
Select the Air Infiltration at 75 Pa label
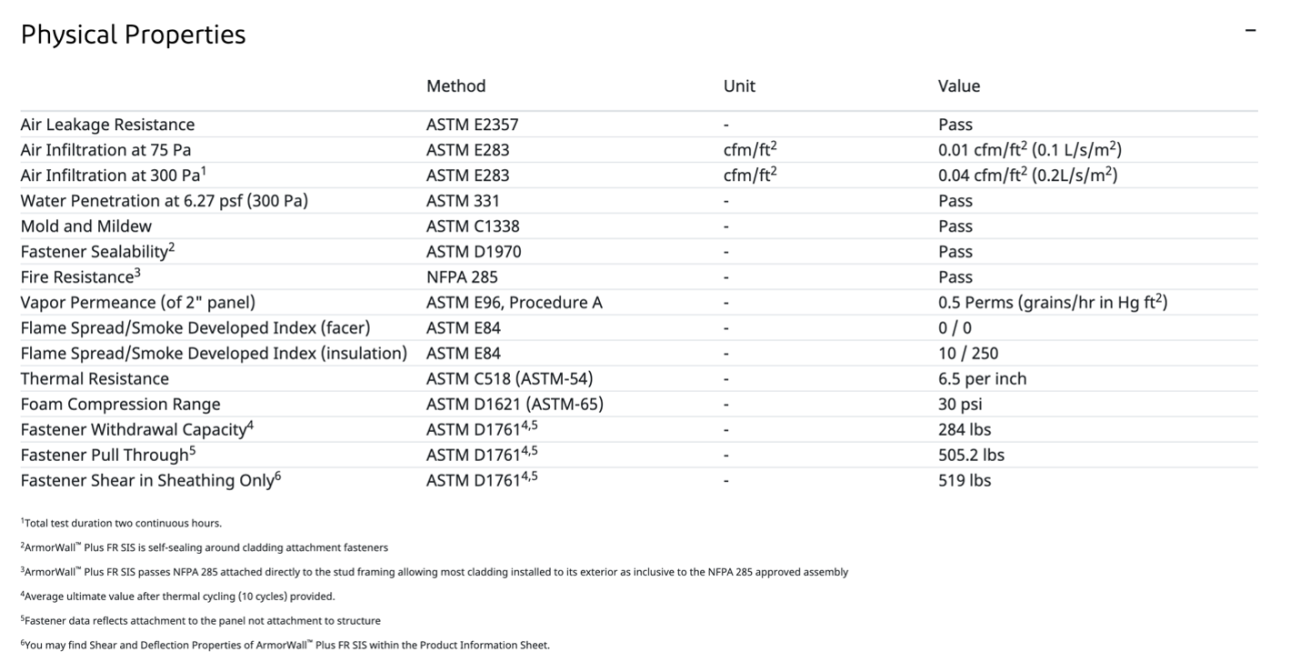coord(106,150)
